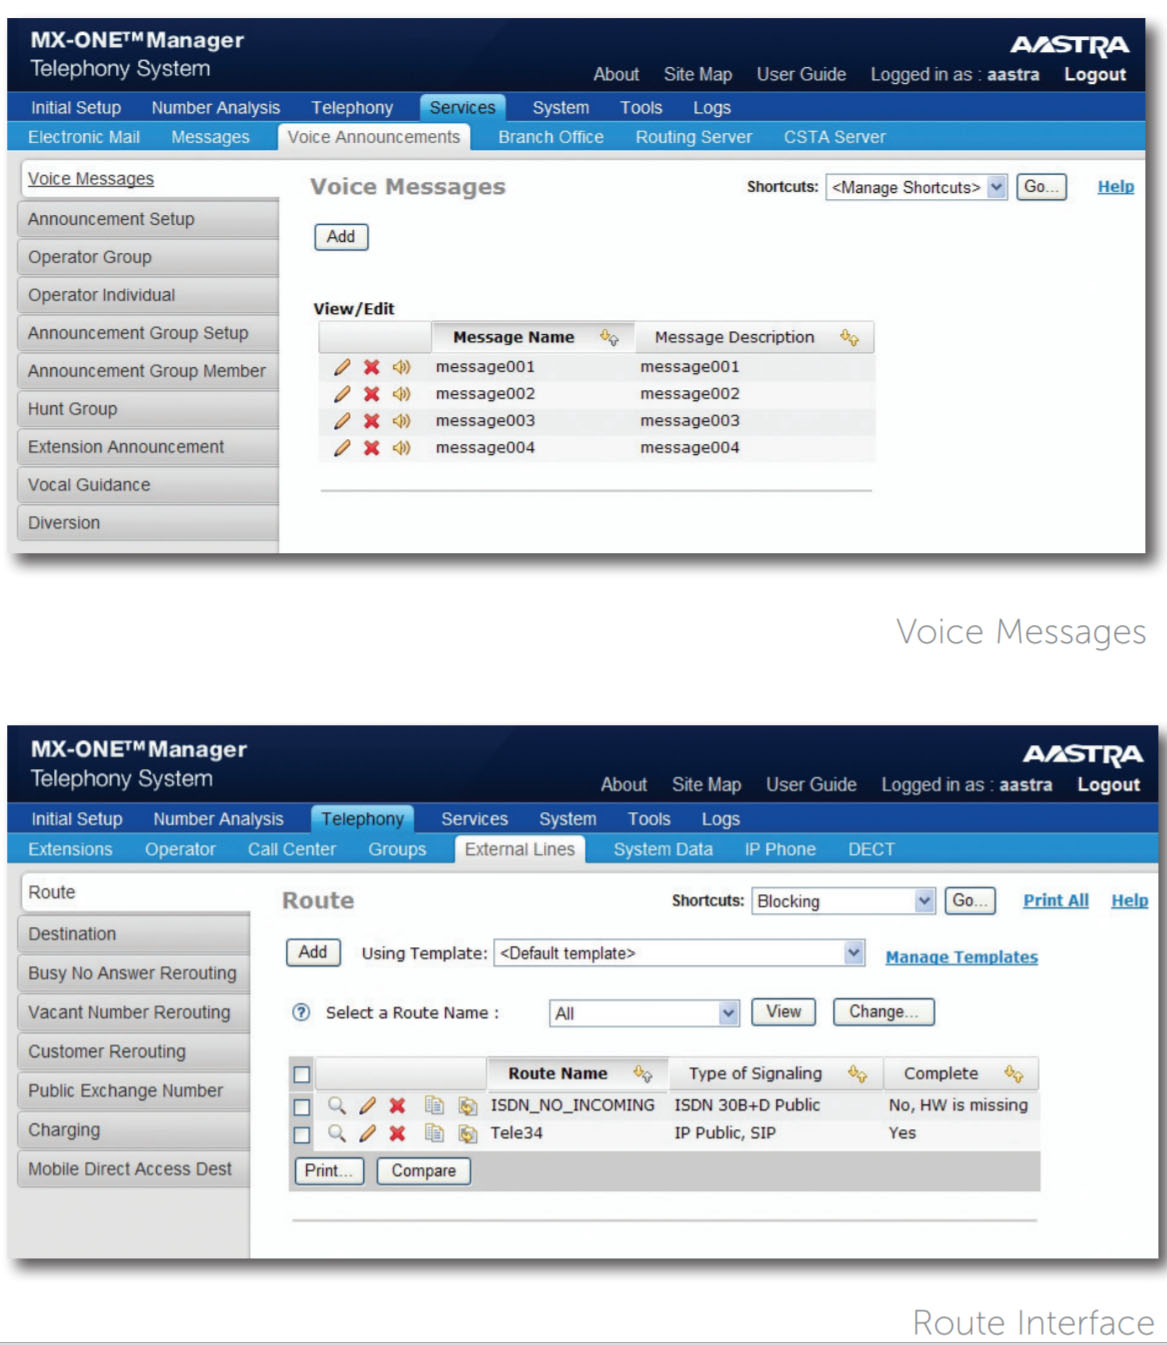Open the Select a Route Name dropdown
1167x1345 pixels.
coord(644,1013)
